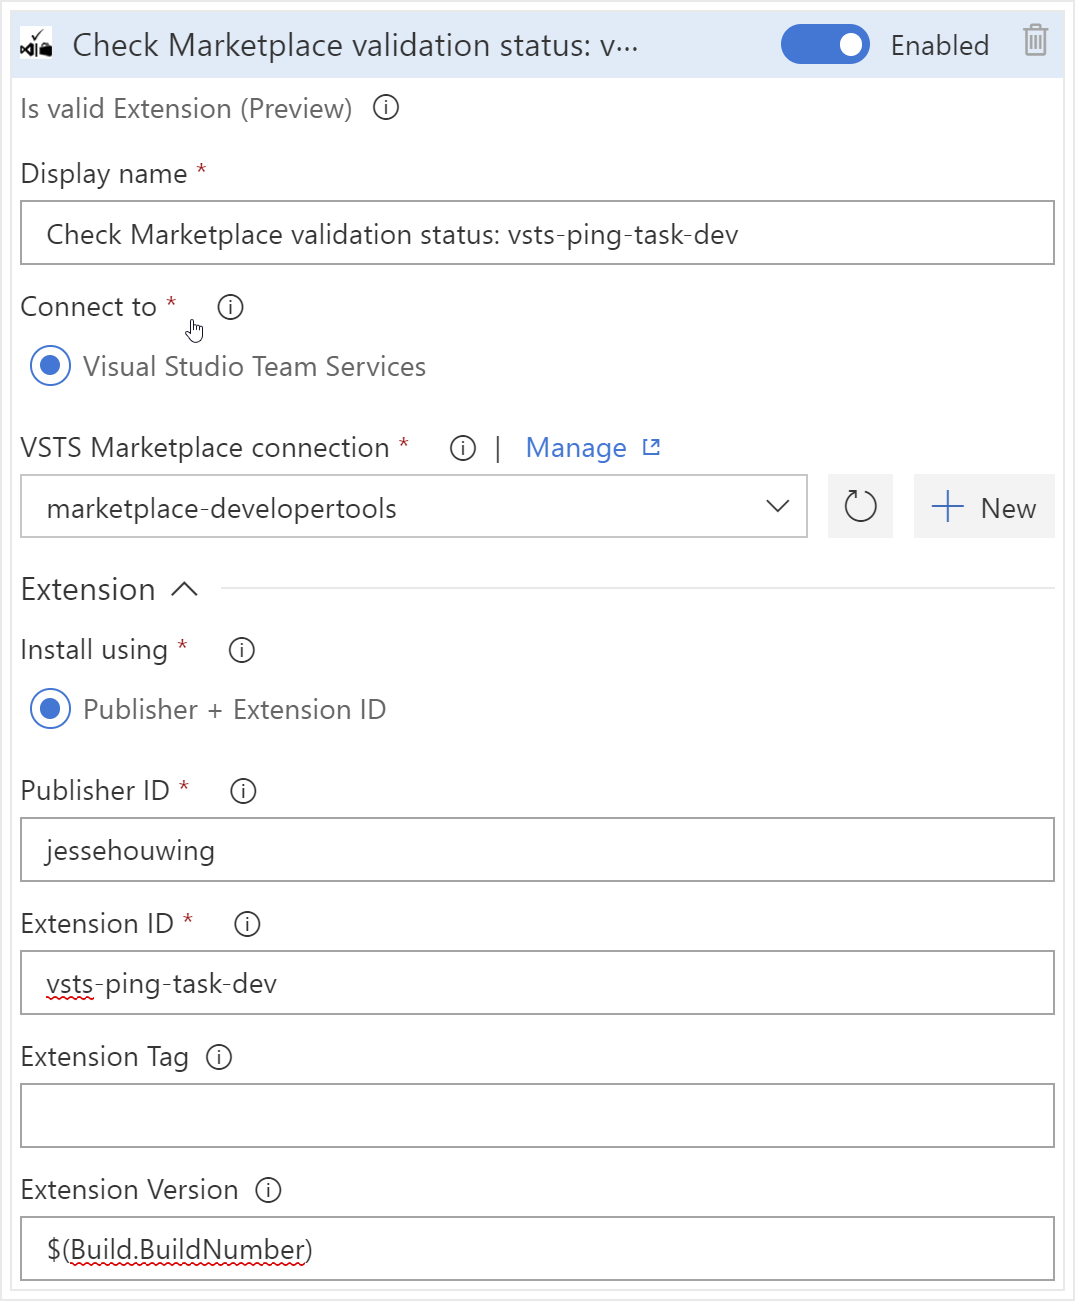Image resolution: width=1075 pixels, height=1301 pixels.
Task: Click the trash icon to delete task
Action: click(x=1035, y=41)
